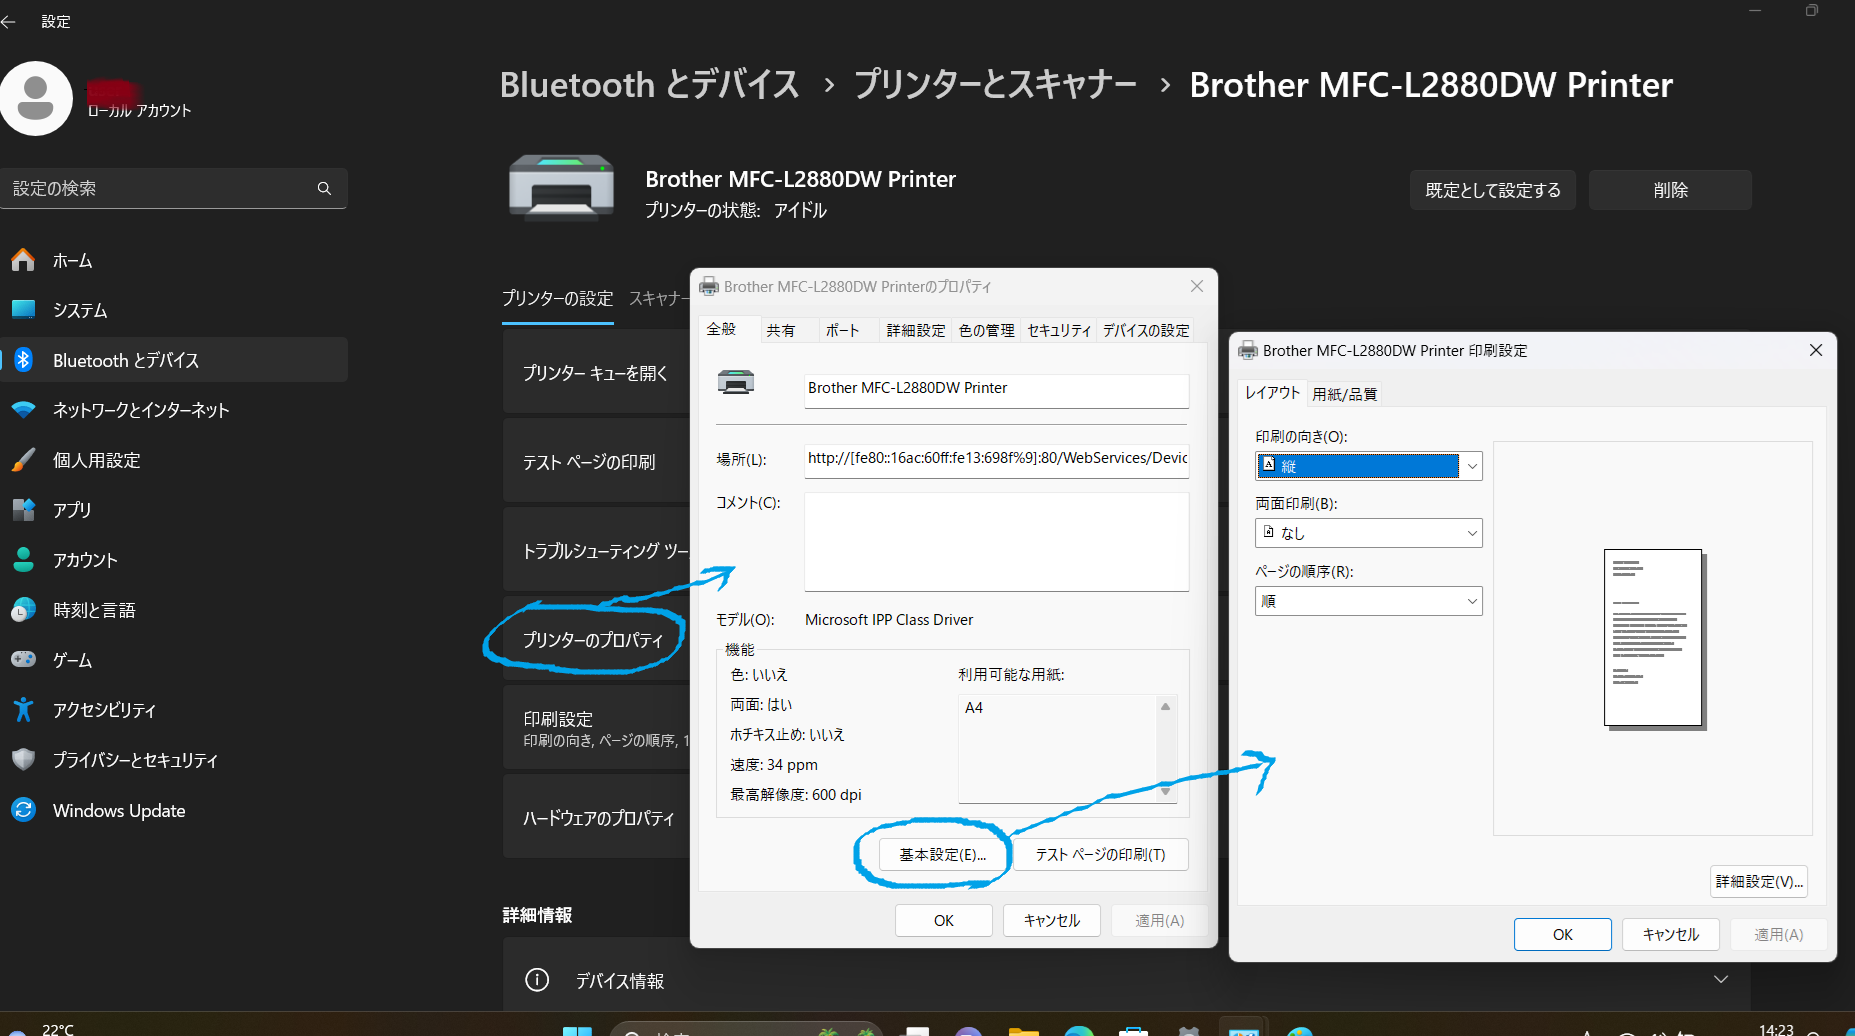Click the Privacy and Security shield icon
Screen dimensions: 1855x1036
click(x=23, y=760)
